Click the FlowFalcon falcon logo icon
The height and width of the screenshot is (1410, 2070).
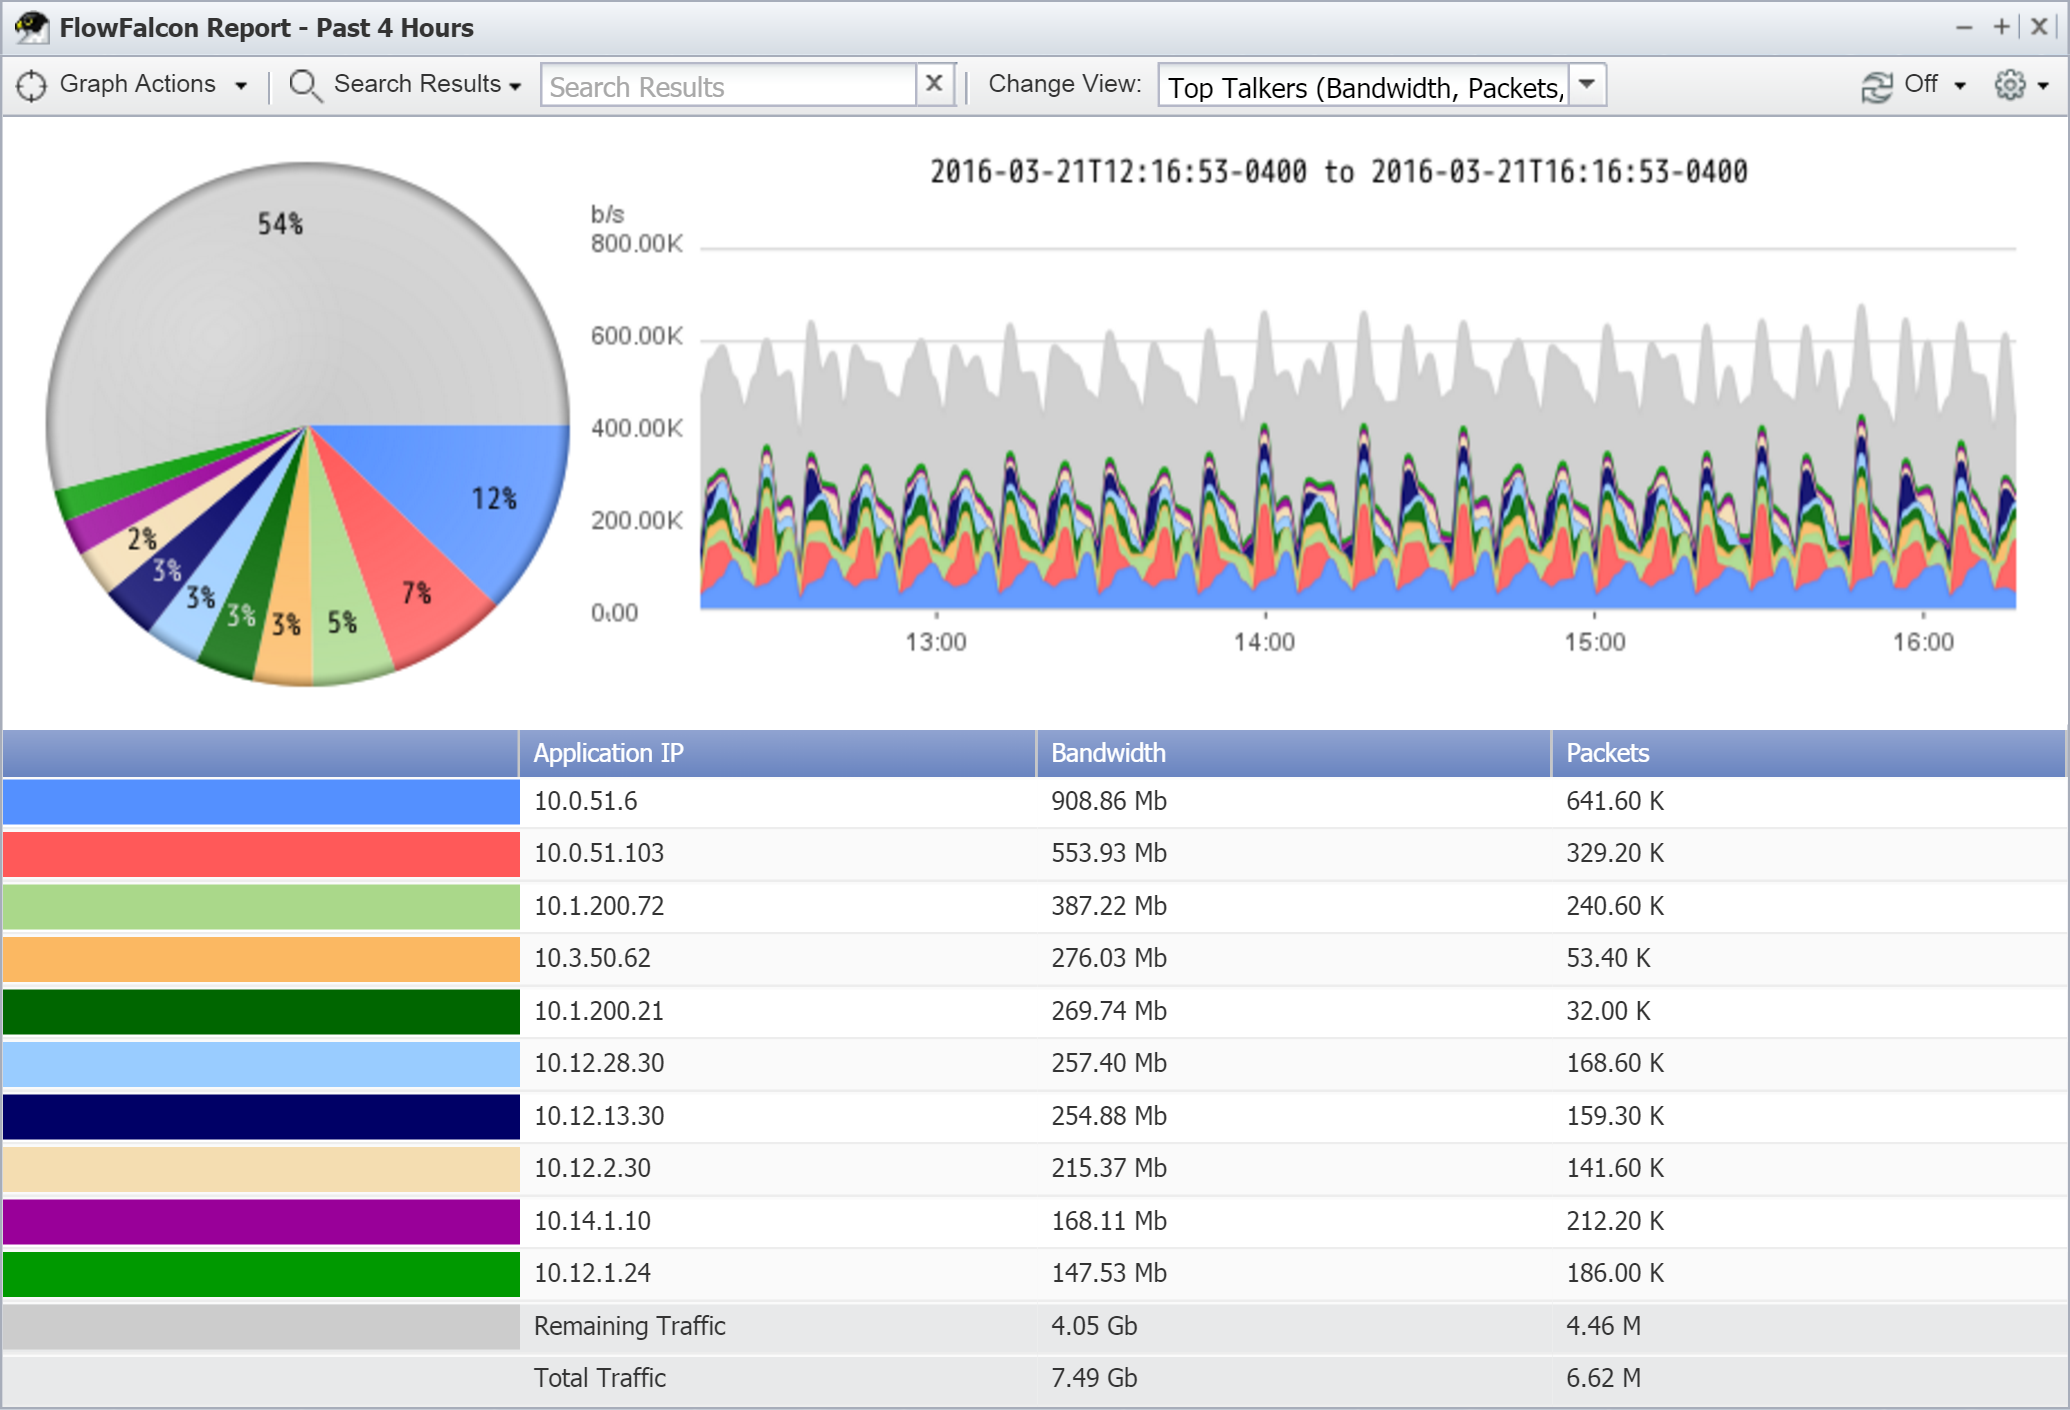tap(32, 27)
